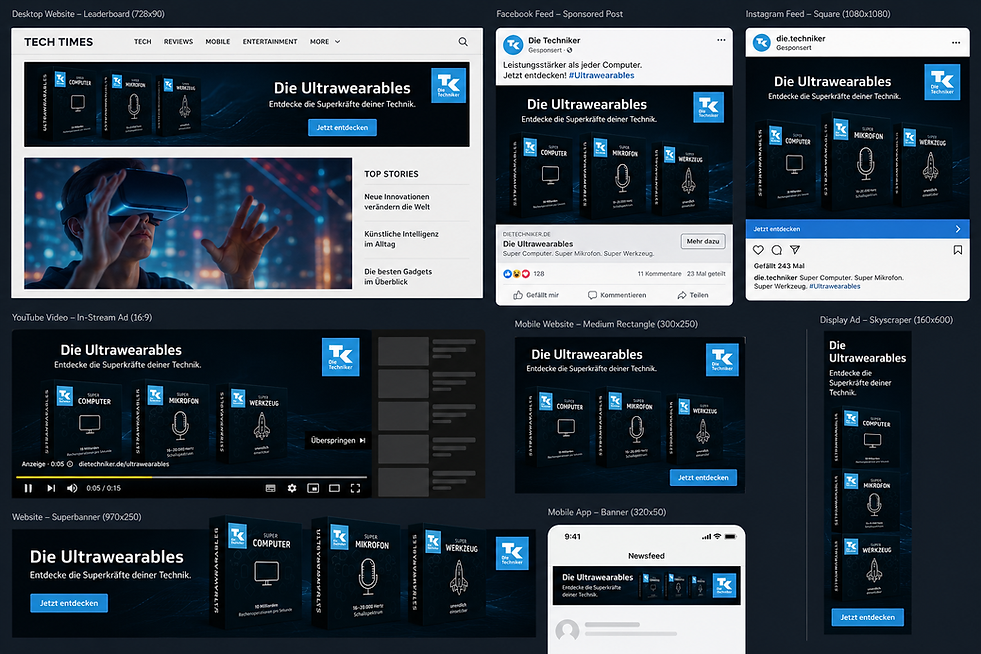The height and width of the screenshot is (654, 981).
Task: Tap the mobile app Die Ultrawearables banner
Action: [646, 586]
